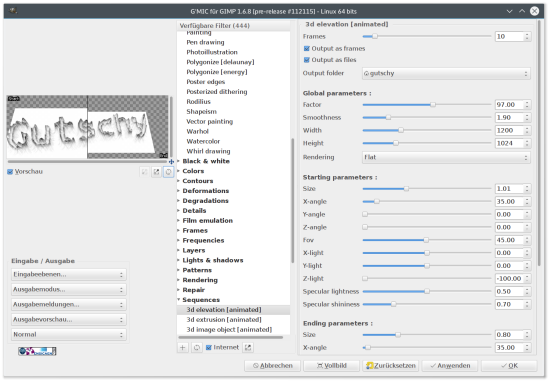Image resolution: width=550 pixels, height=382 pixels.
Task: Click the zoom-in preview icon beside Vorschau
Action: pyautogui.click(x=156, y=172)
